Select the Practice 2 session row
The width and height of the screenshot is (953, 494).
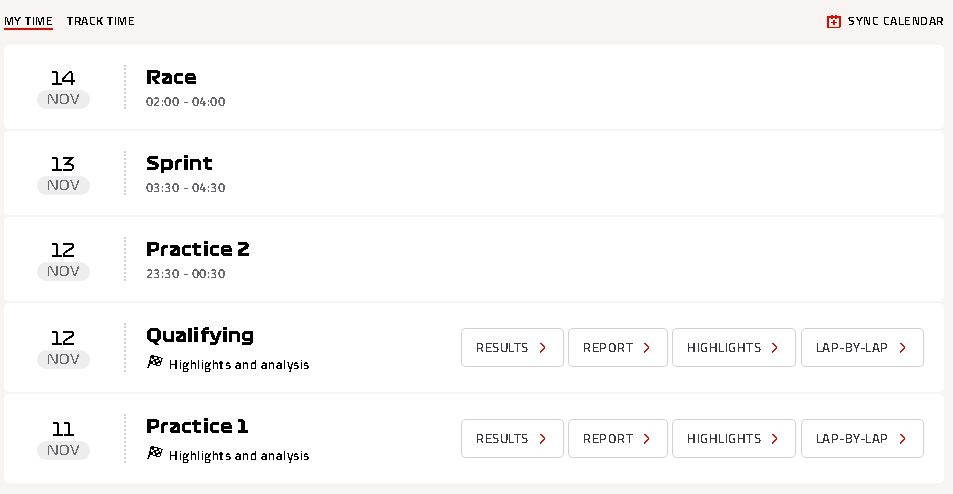pyautogui.click(x=473, y=259)
